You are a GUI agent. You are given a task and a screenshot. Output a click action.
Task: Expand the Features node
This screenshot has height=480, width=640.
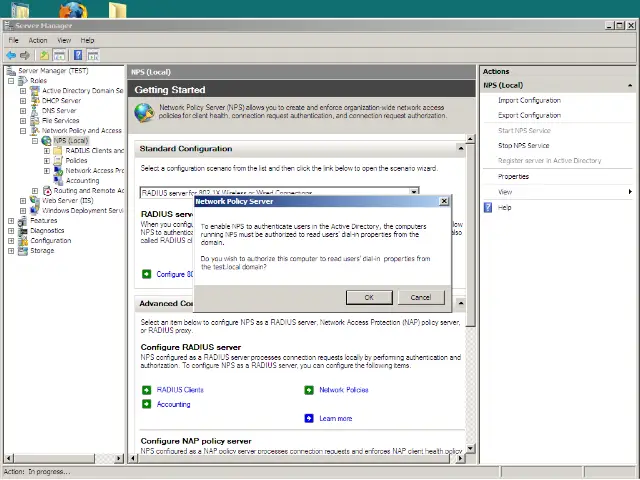point(11,221)
